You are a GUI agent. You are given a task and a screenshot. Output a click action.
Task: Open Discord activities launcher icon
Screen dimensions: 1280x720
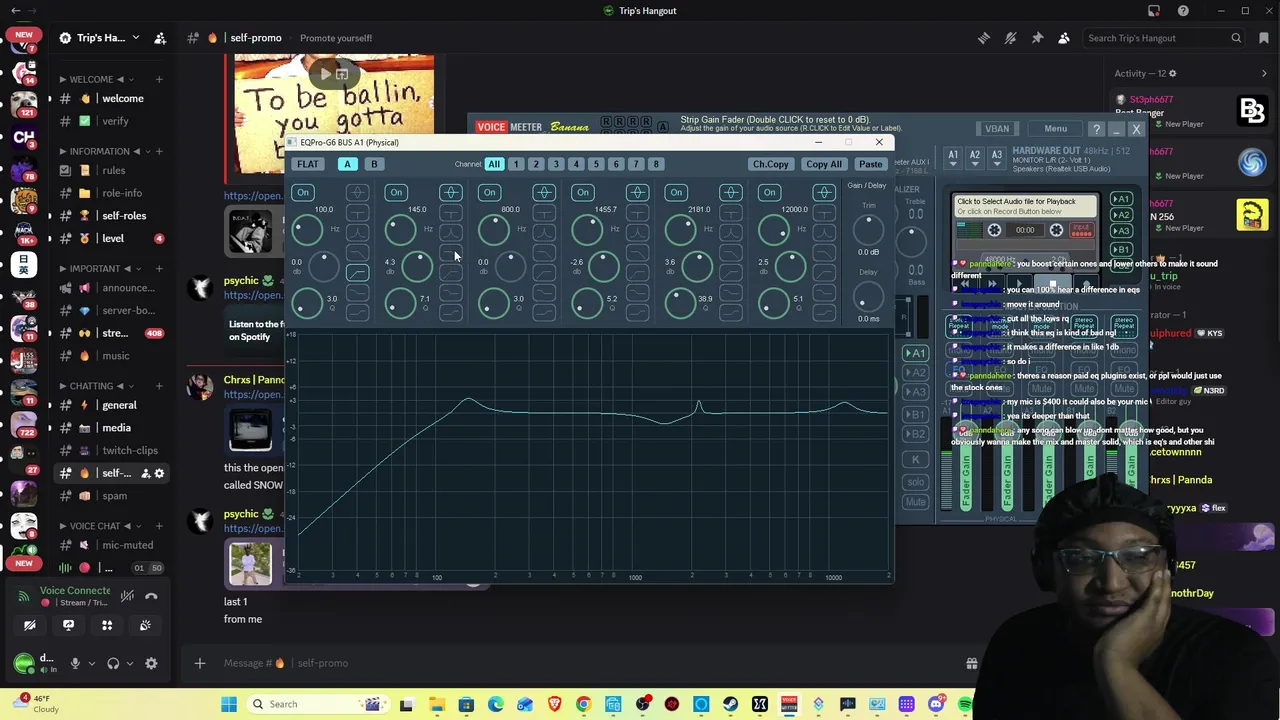point(107,625)
